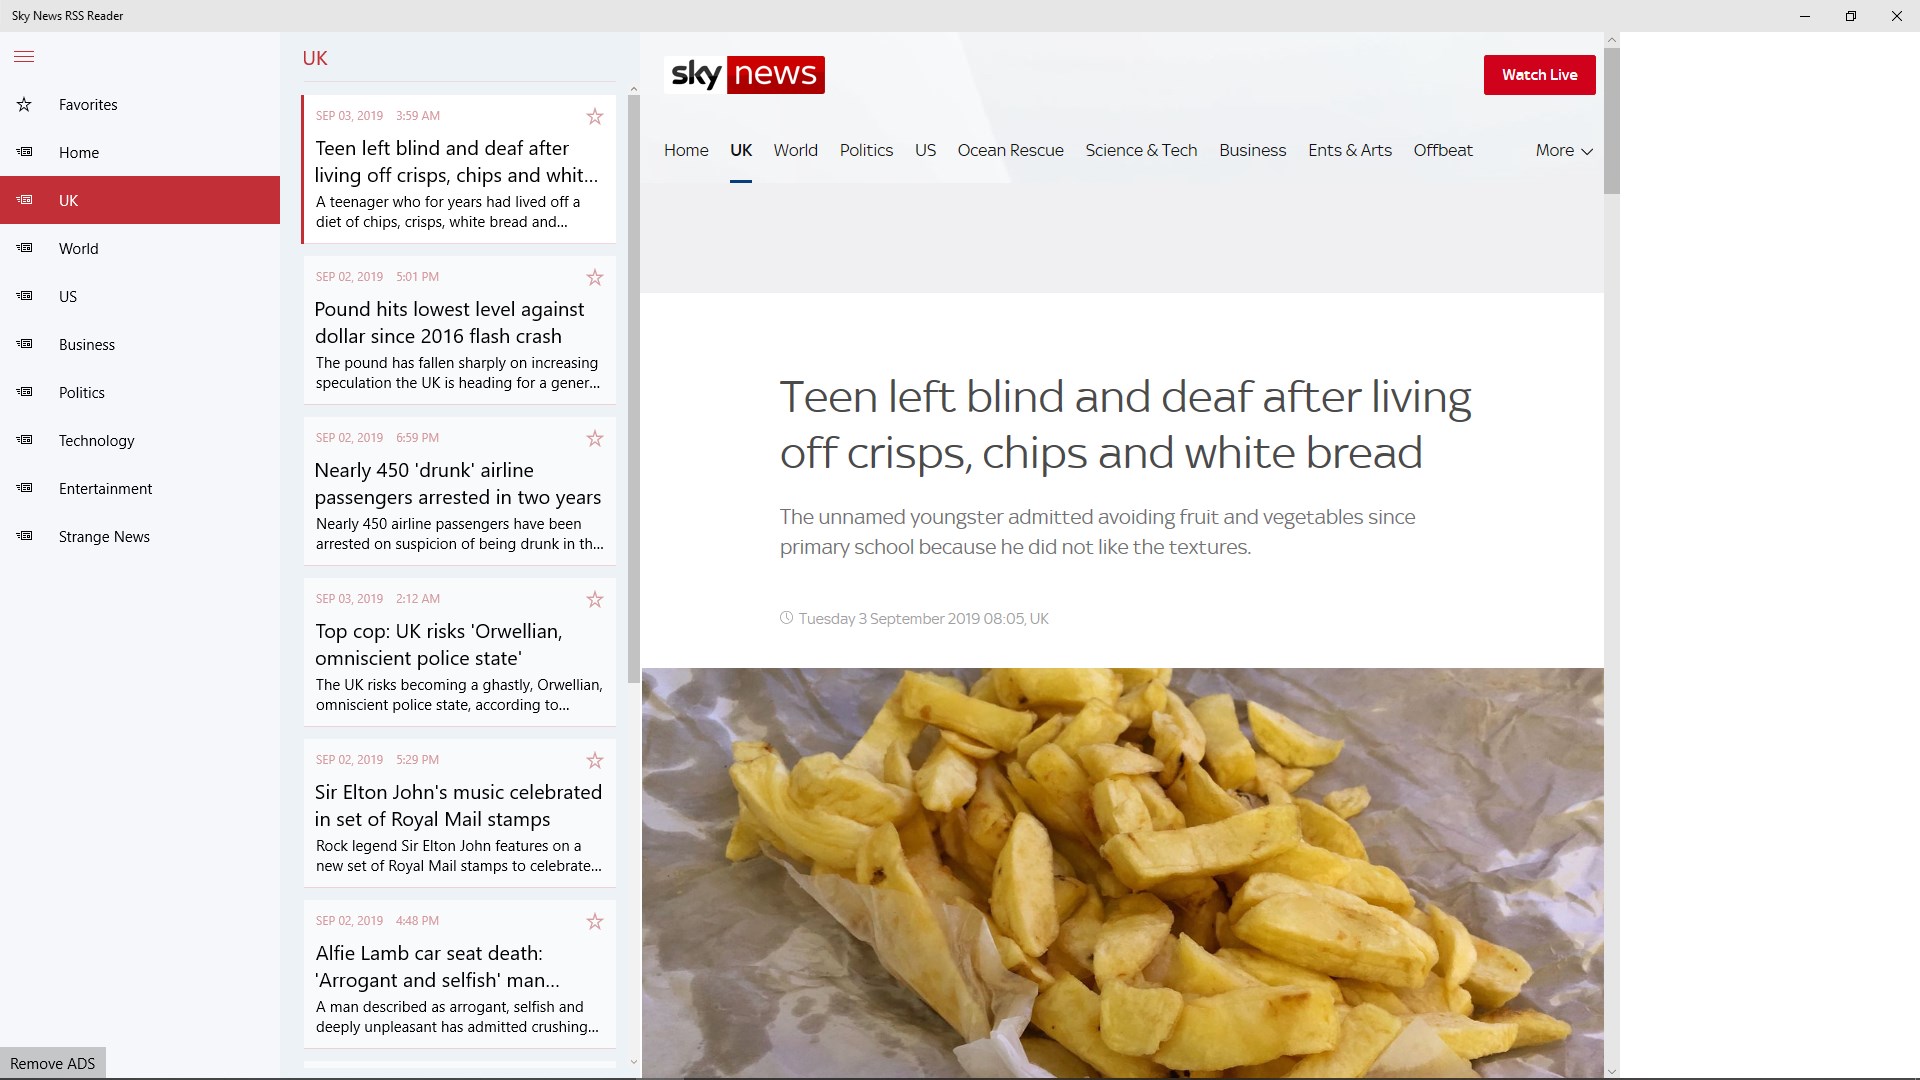Image resolution: width=1920 pixels, height=1080 pixels.
Task: Click the feed icon beside World
Action: click(24, 248)
